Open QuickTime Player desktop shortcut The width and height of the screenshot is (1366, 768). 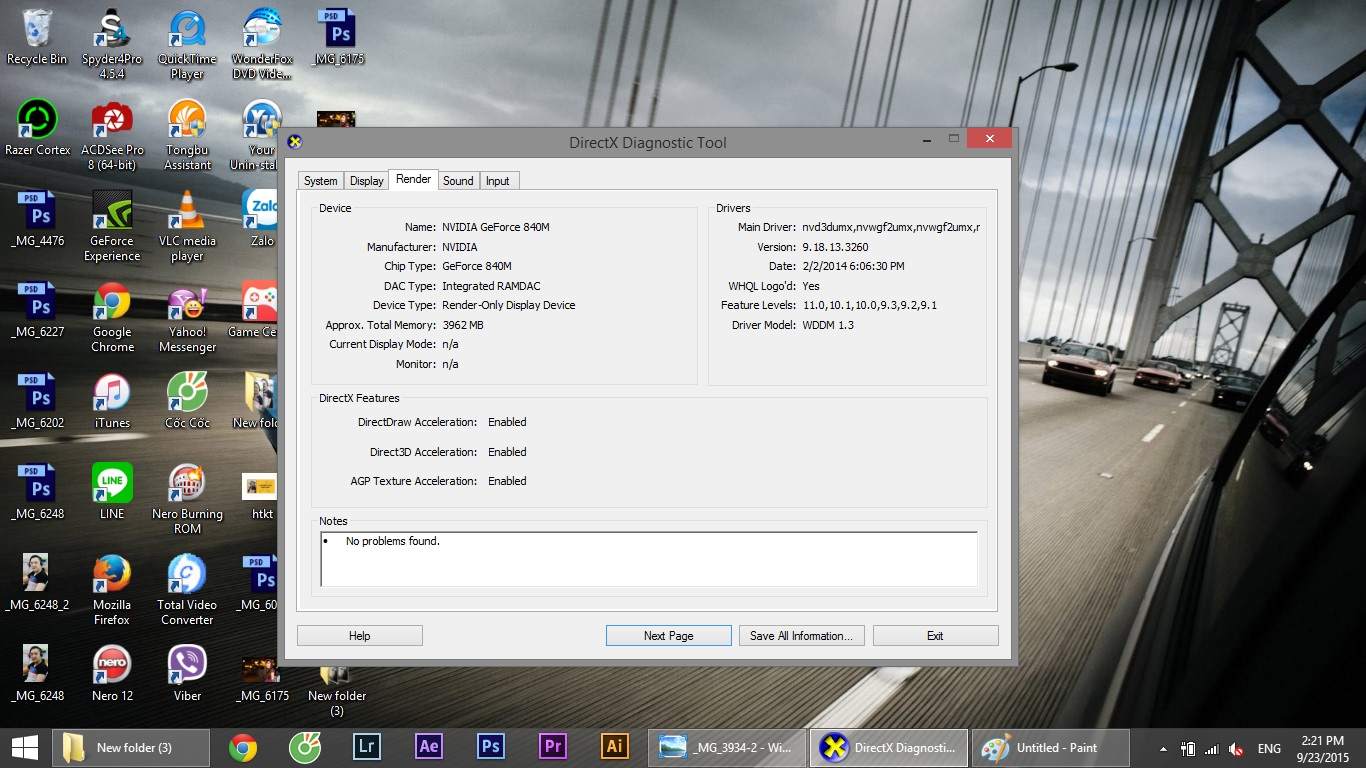click(x=187, y=45)
